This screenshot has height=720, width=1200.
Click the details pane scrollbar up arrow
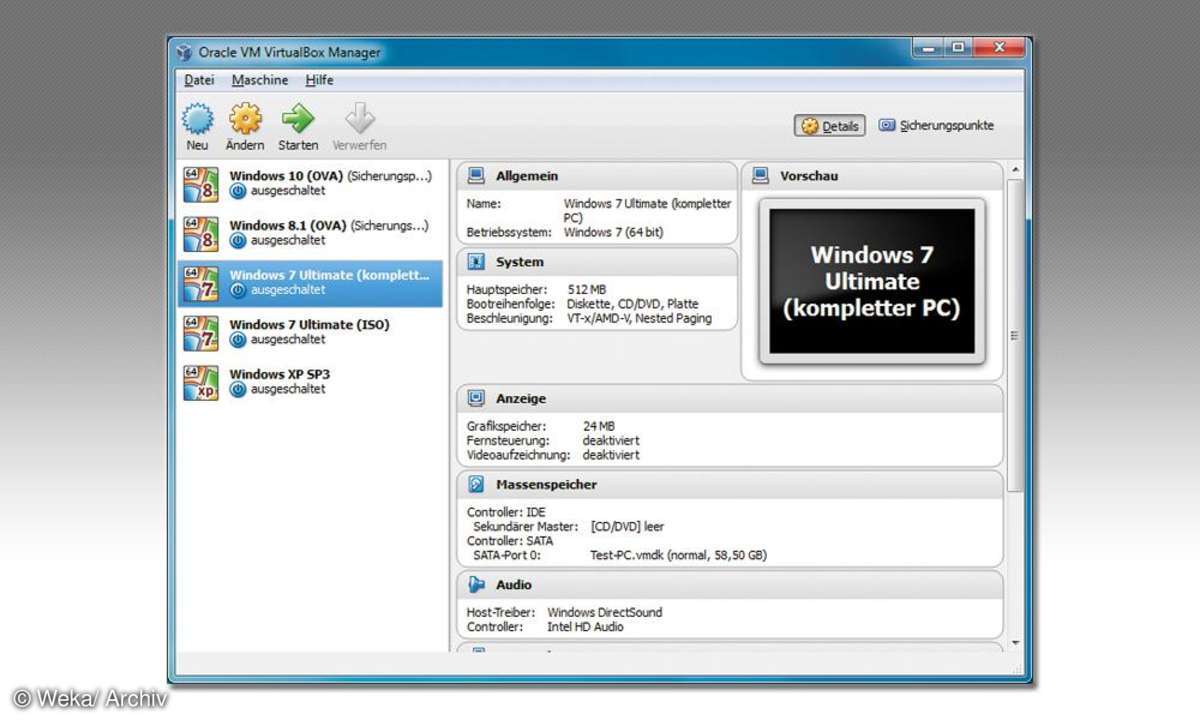tap(1016, 170)
